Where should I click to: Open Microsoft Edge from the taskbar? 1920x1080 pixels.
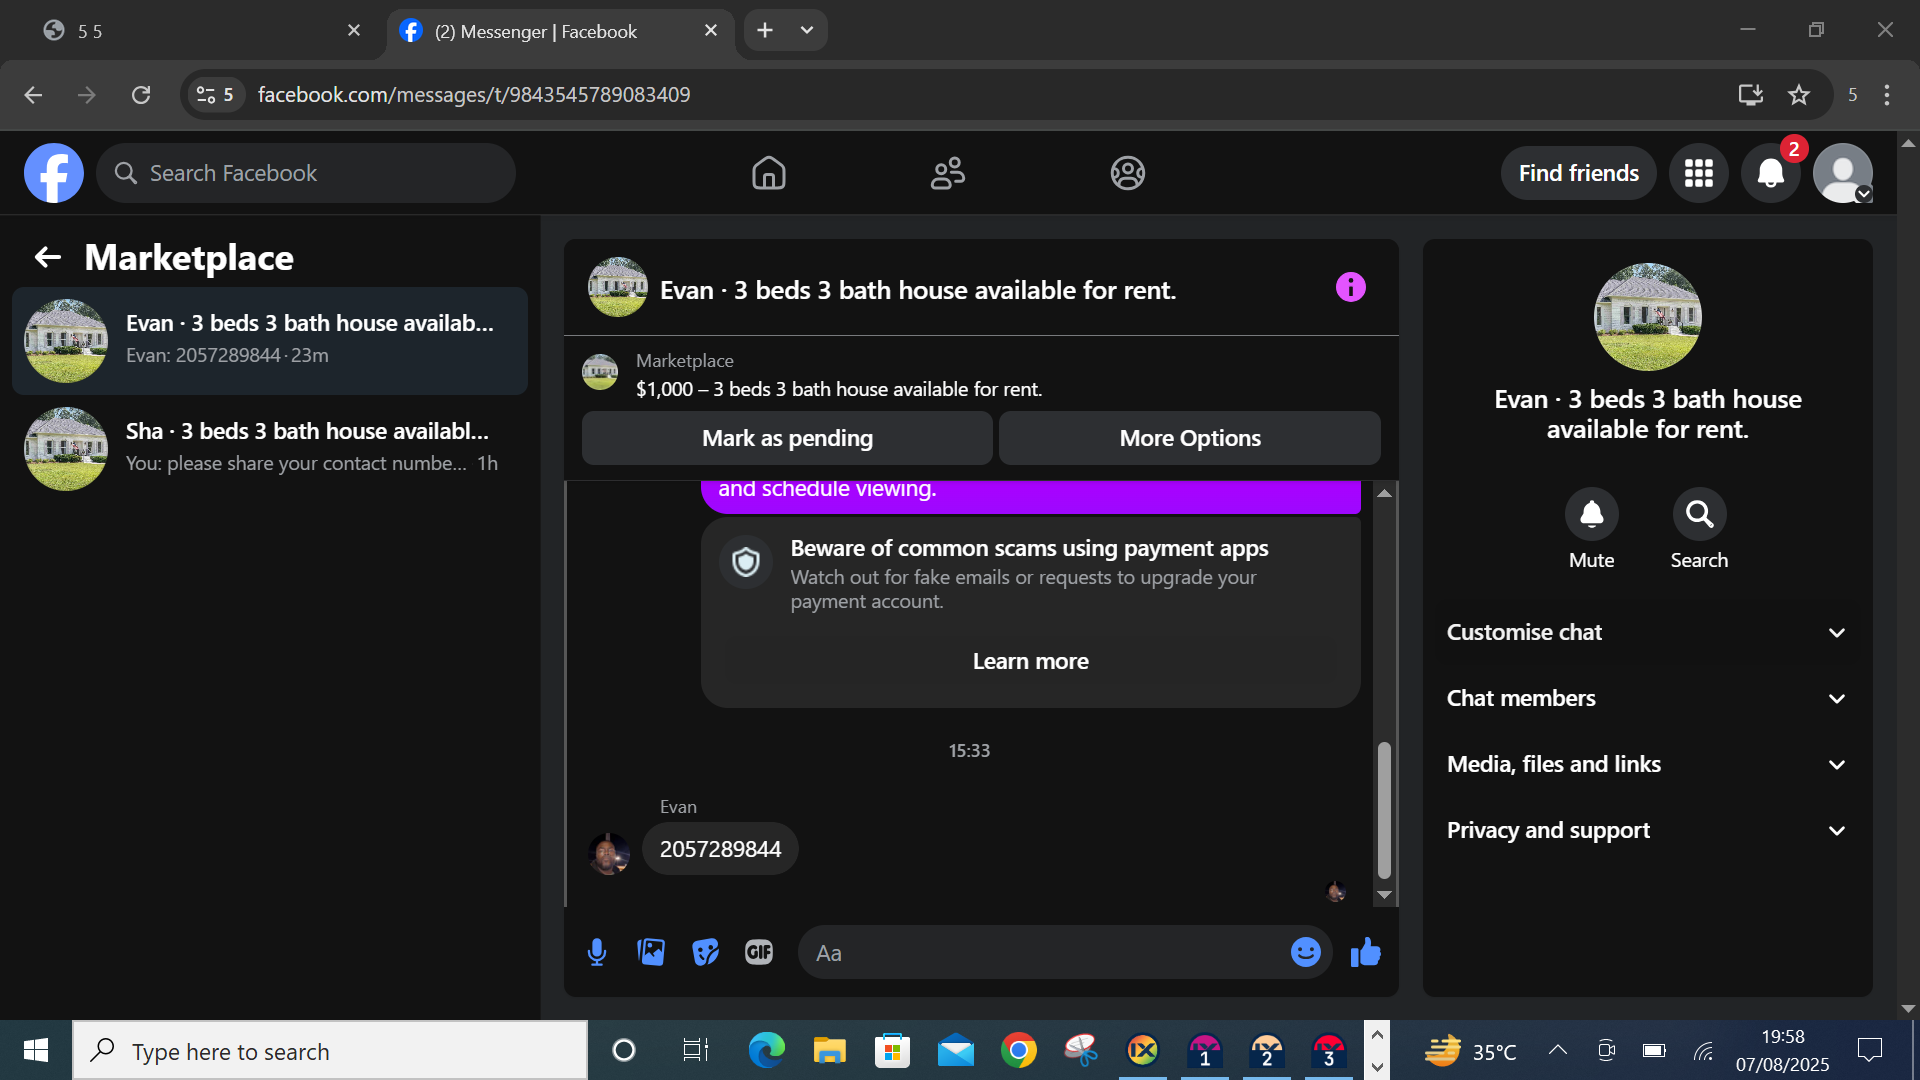pyautogui.click(x=766, y=1050)
